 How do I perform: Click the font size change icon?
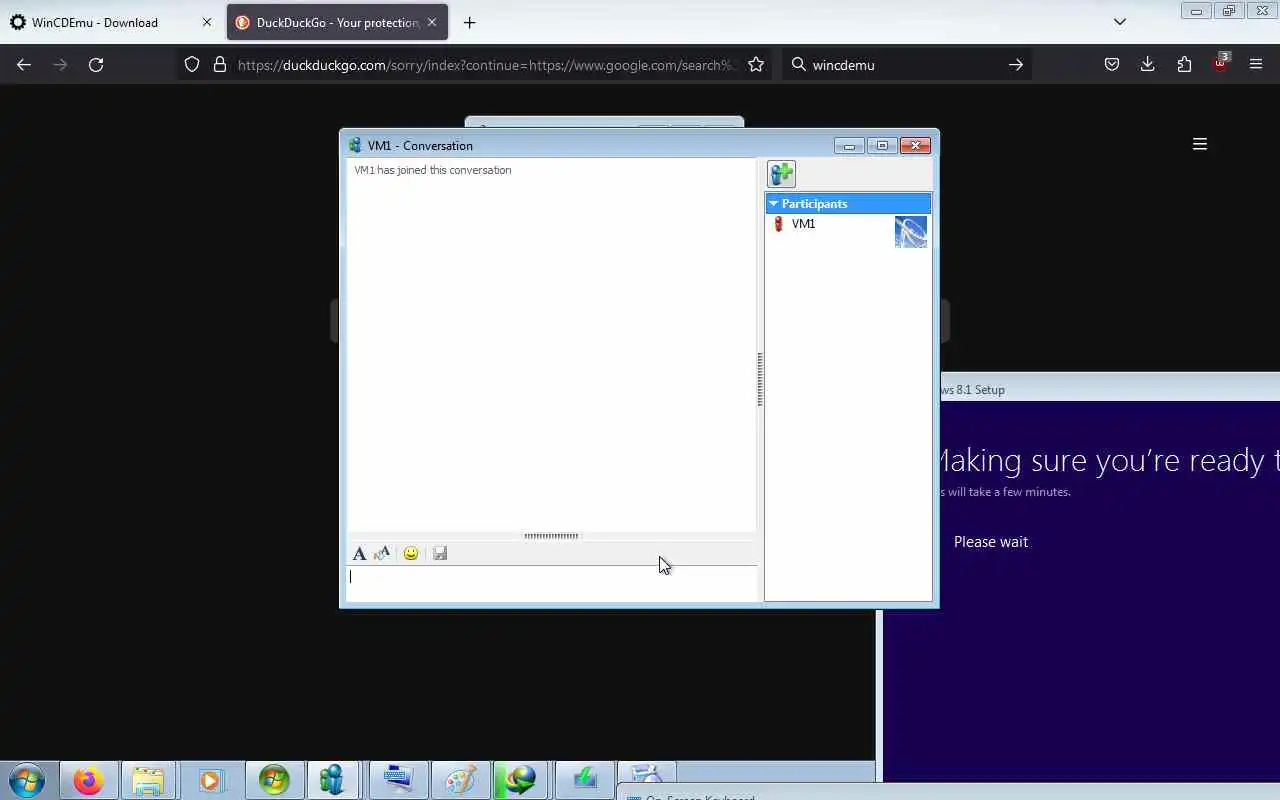382,553
